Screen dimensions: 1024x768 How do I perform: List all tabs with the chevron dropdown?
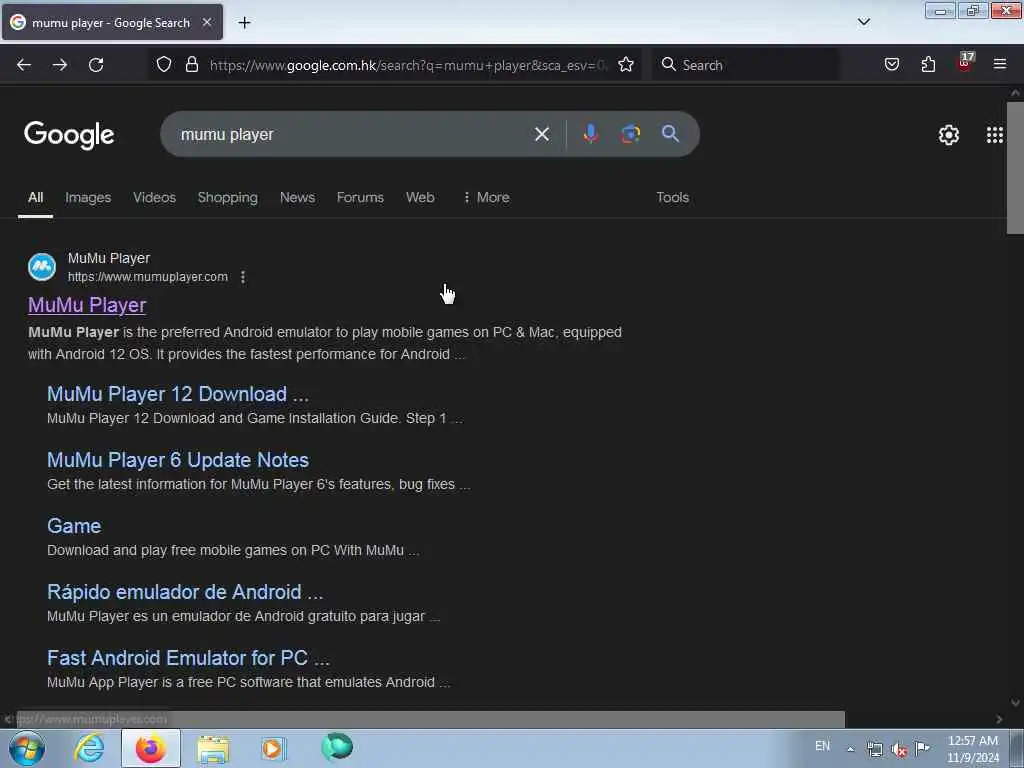click(863, 22)
